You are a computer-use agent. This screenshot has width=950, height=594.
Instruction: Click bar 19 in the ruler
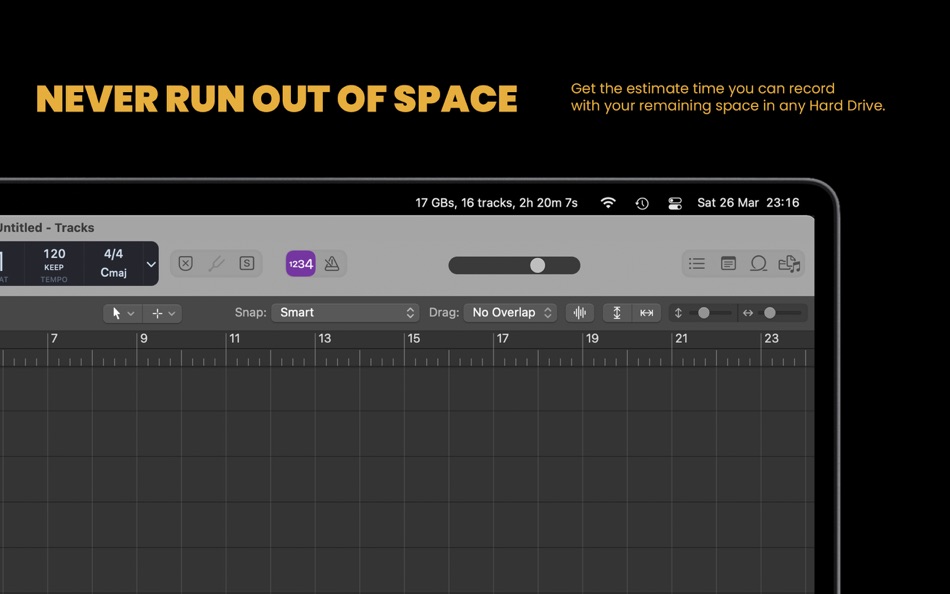593,338
